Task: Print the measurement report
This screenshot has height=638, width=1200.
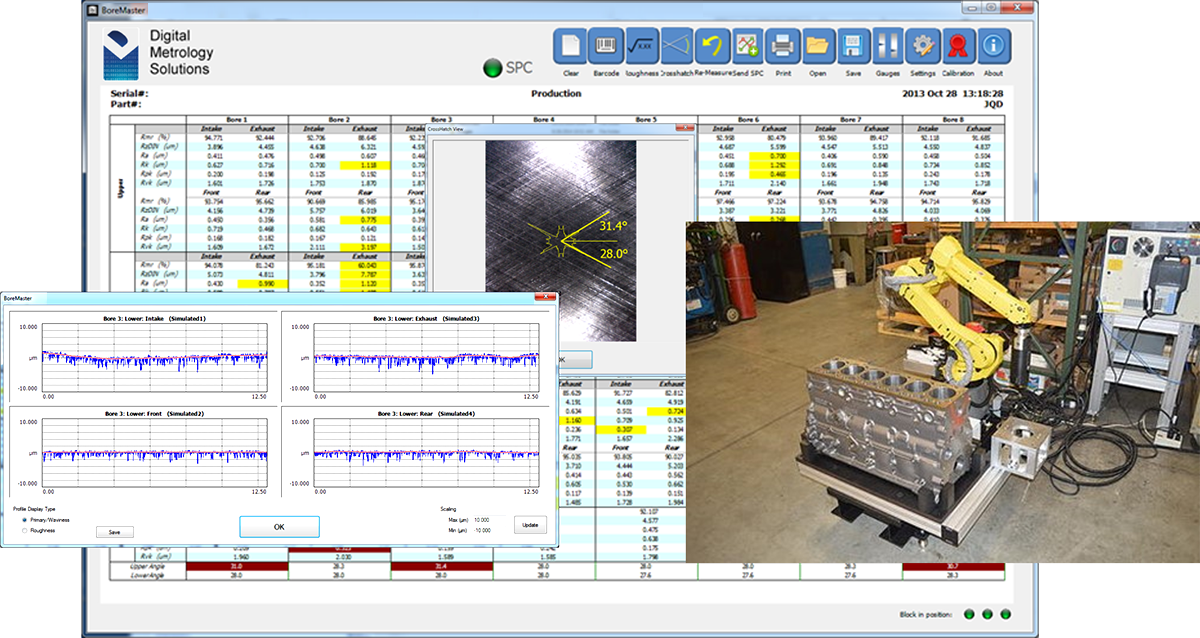Action: coord(782,46)
